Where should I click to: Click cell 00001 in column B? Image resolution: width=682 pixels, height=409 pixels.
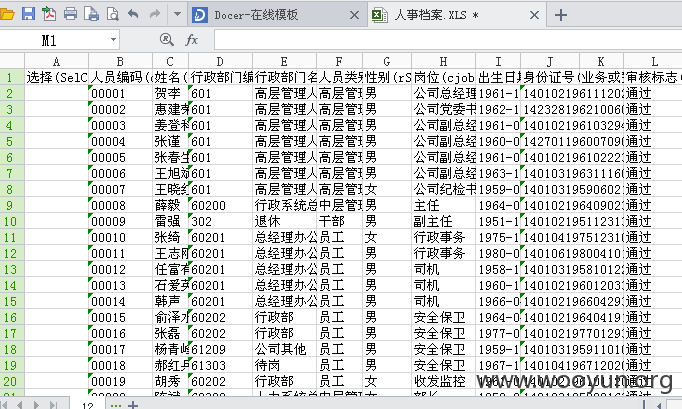coord(120,94)
